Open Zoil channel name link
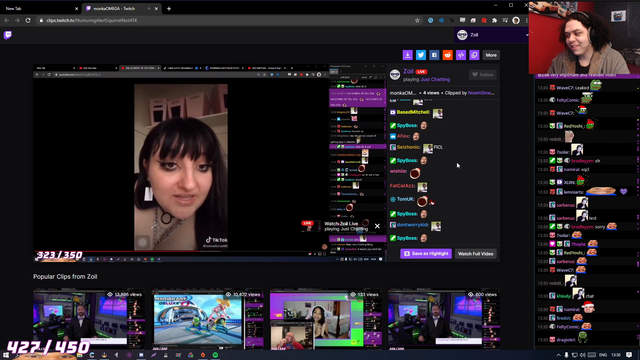640x360 pixels. point(408,71)
